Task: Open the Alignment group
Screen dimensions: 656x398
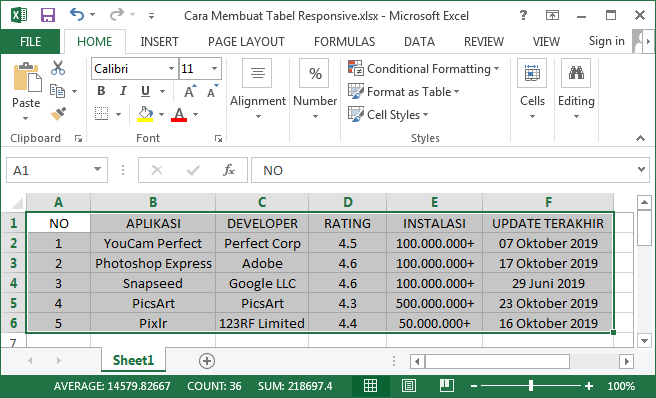Action: 258,90
